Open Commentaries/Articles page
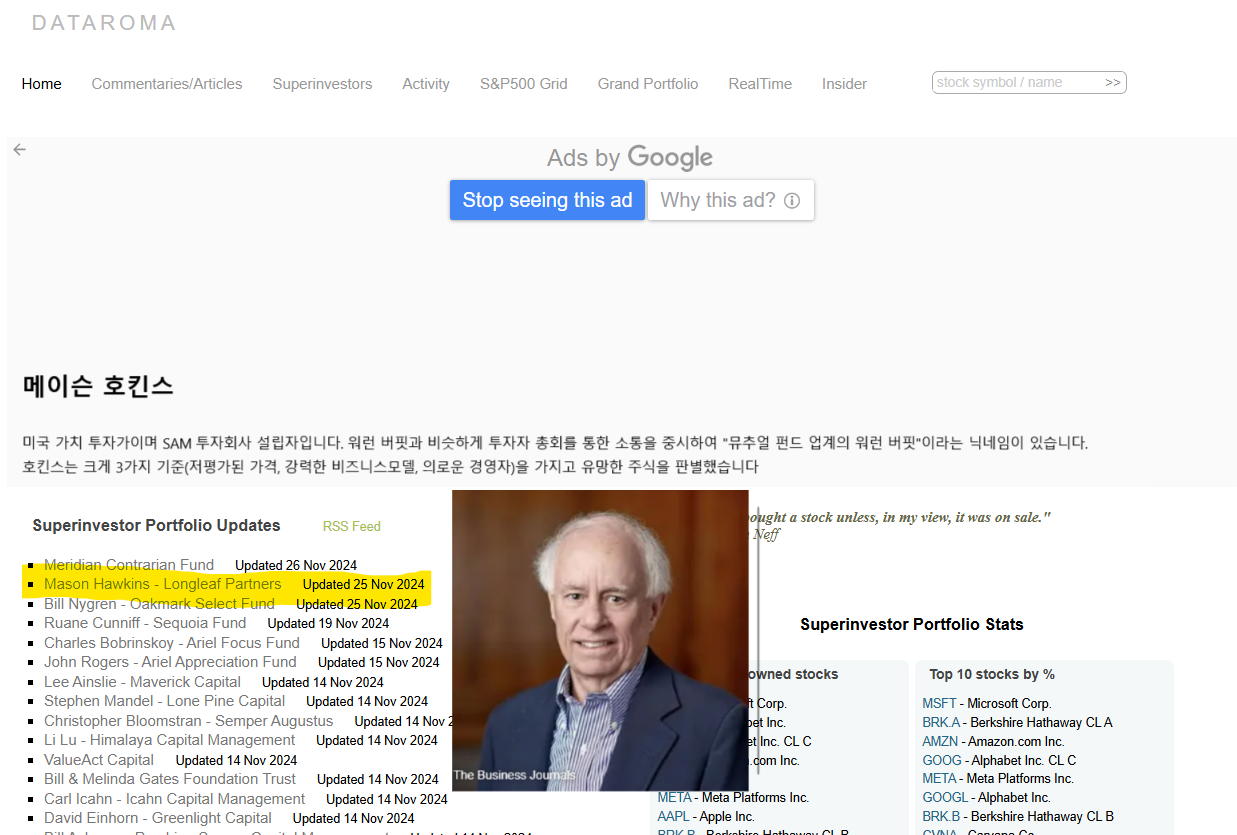Viewport: 1237px width, 835px height. [x=167, y=84]
